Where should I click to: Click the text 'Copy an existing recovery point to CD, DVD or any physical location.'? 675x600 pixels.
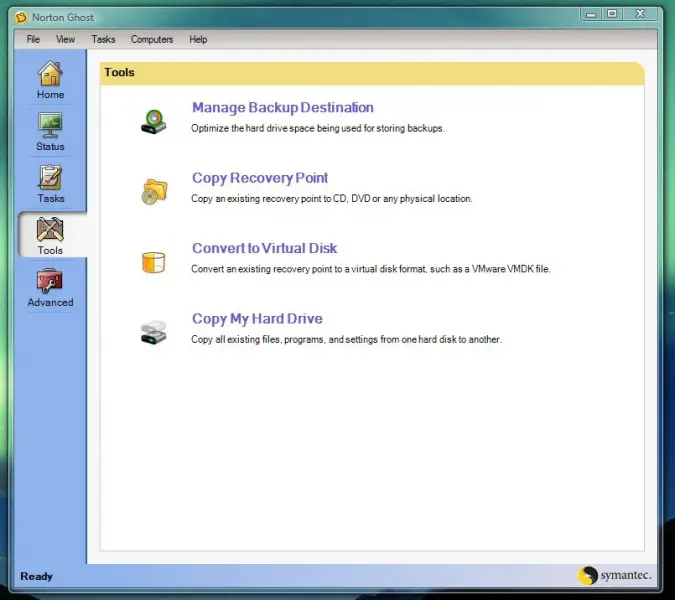click(x=331, y=198)
